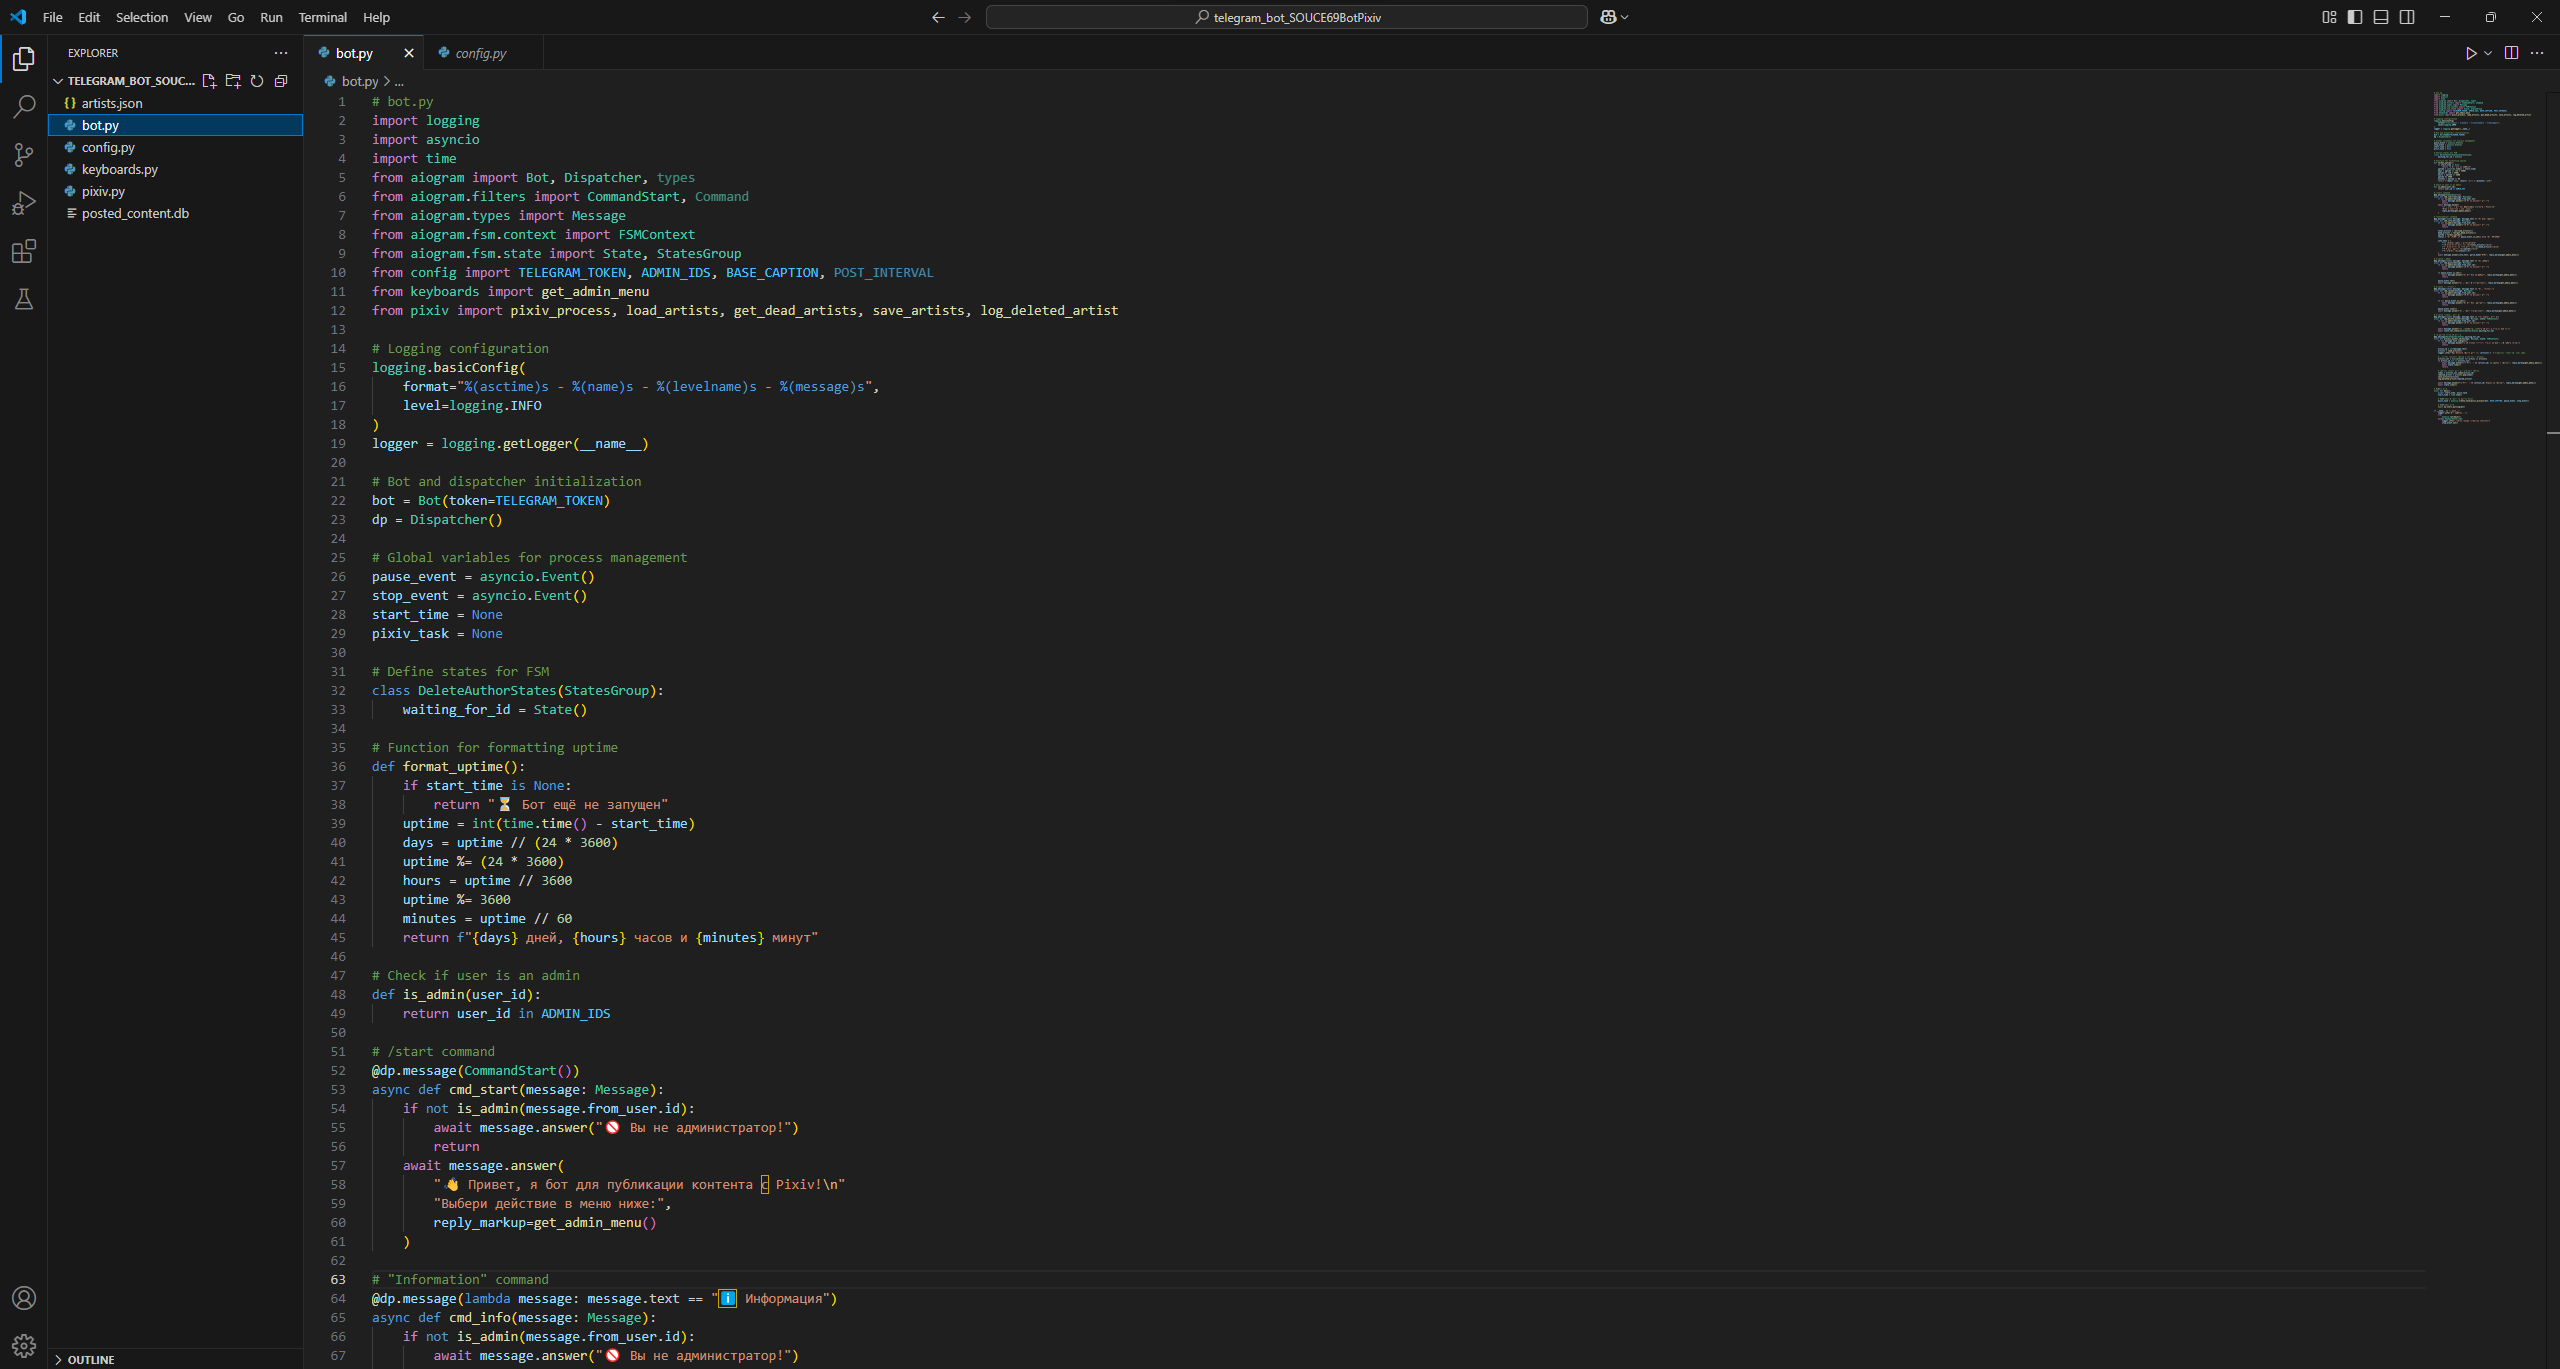2560x1369 pixels.
Task: Open the Terminal menu
Action: click(x=322, y=17)
